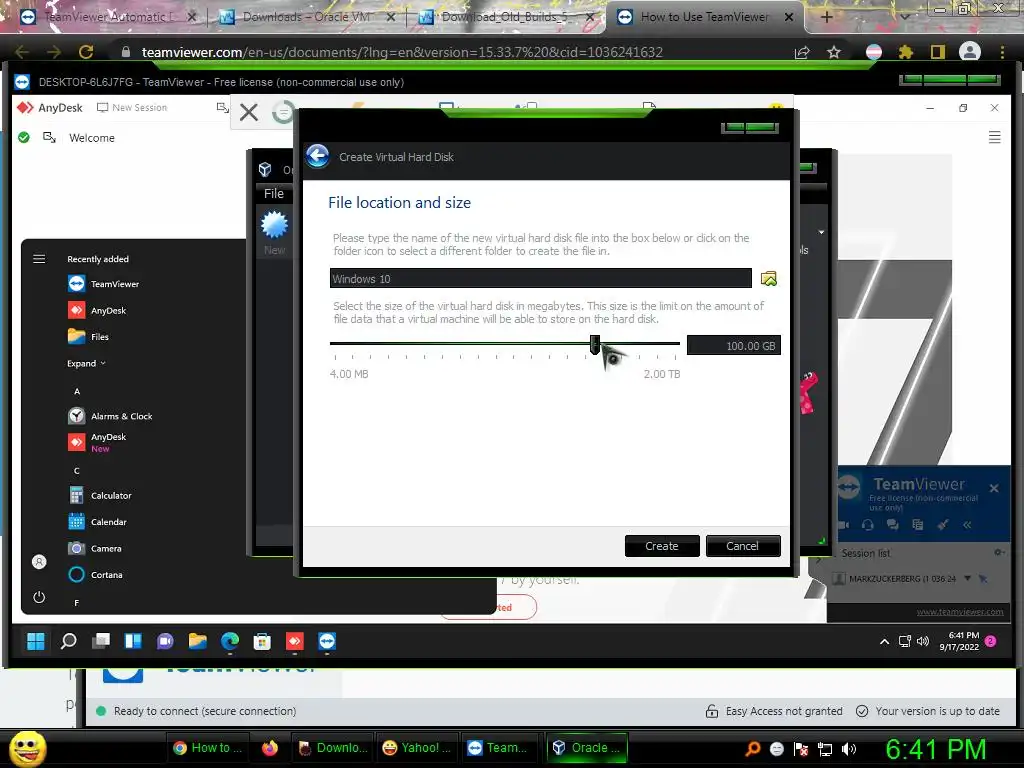Click AnyDesk icon on remote taskbar
The width and height of the screenshot is (1024, 768).
[295, 641]
